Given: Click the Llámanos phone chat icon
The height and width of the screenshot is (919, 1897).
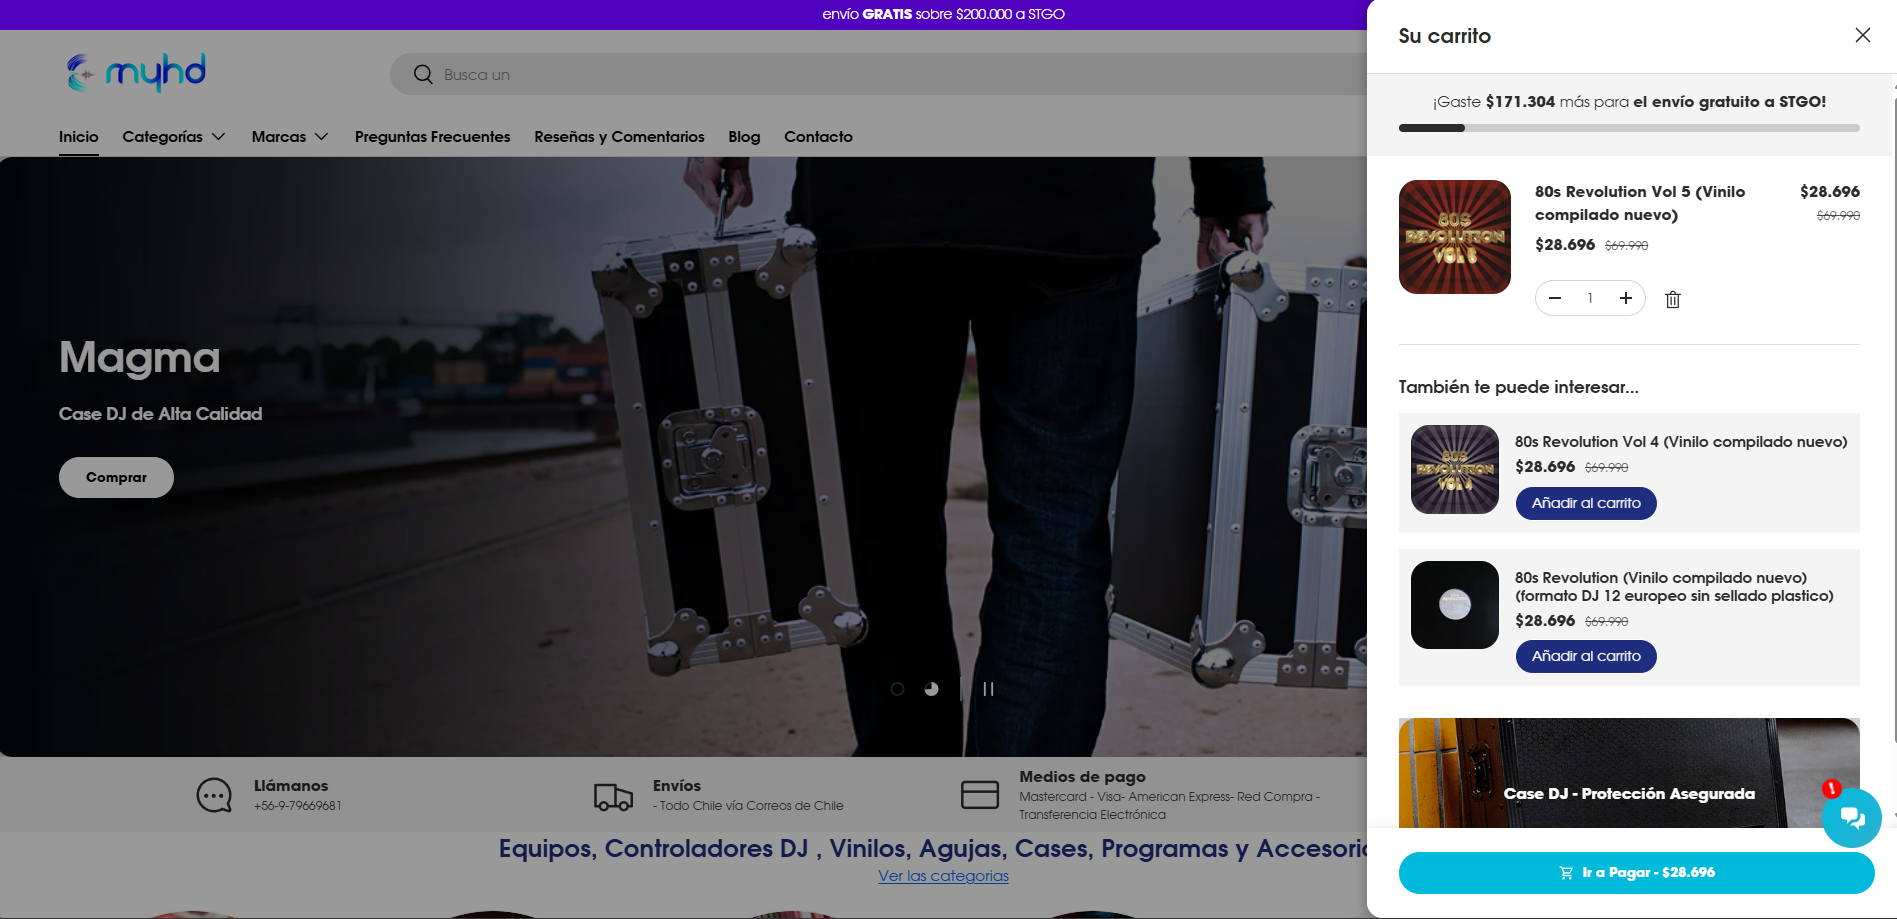Looking at the screenshot, I should coord(214,796).
